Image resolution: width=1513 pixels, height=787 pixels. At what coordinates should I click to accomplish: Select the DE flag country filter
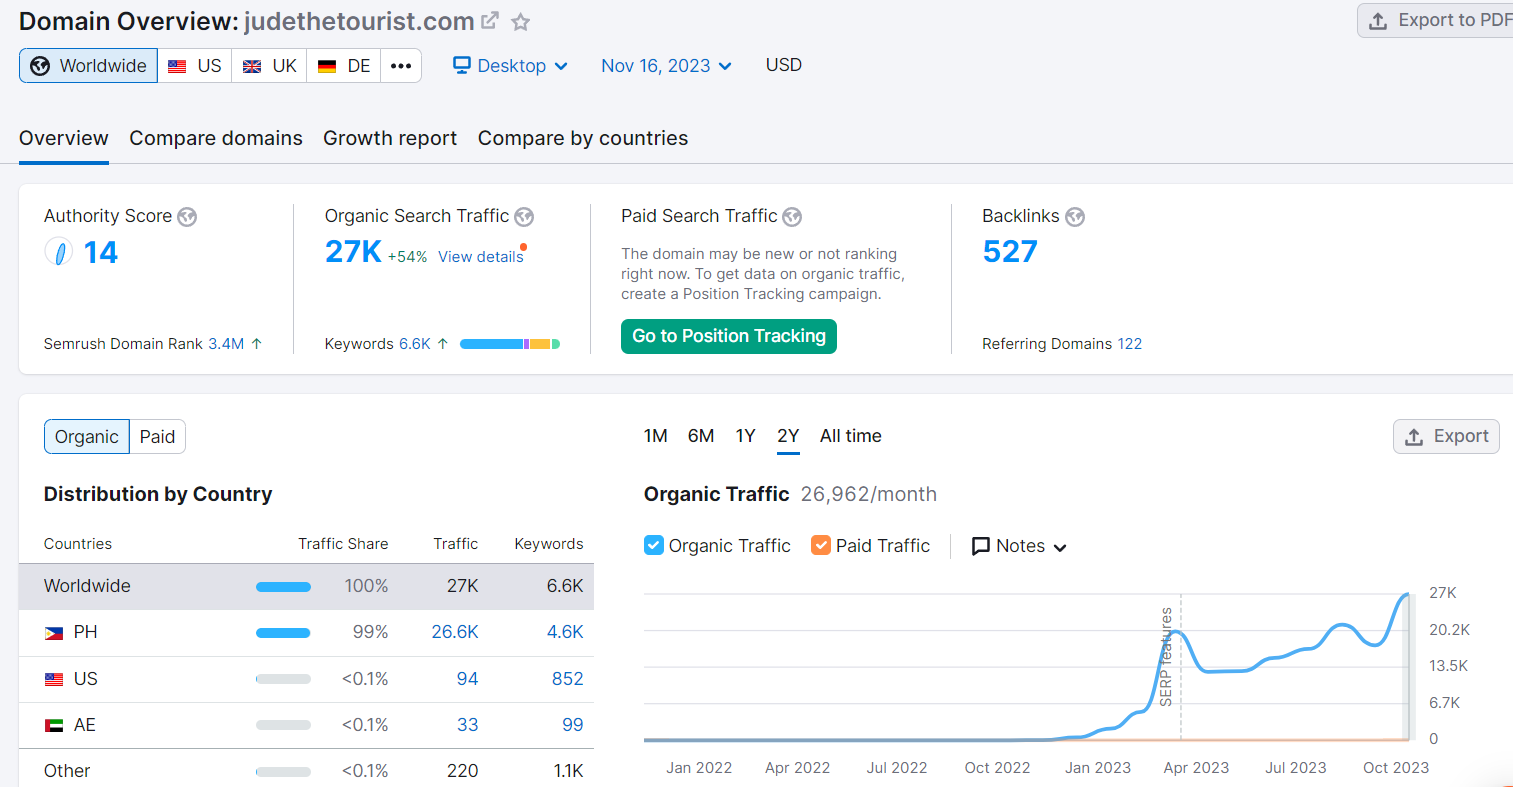coord(344,66)
